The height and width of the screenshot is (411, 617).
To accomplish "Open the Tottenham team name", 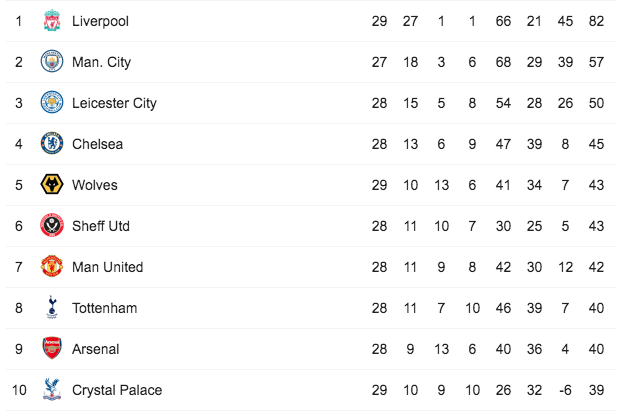I will (x=105, y=308).
